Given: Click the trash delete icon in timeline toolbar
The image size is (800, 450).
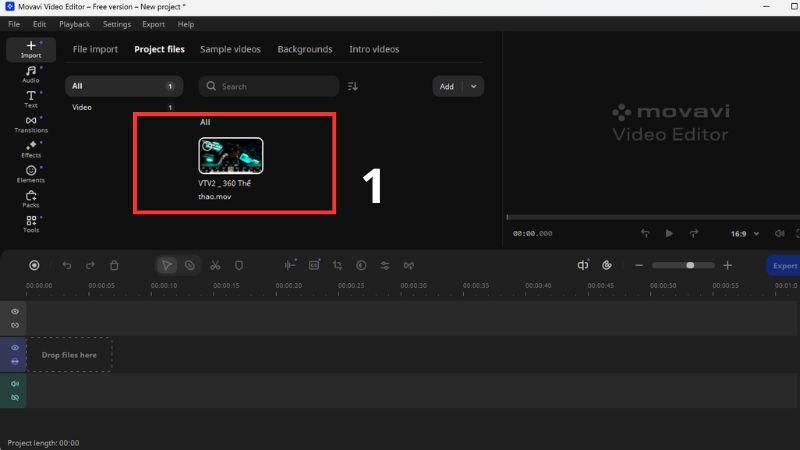Looking at the screenshot, I should coord(114,265).
